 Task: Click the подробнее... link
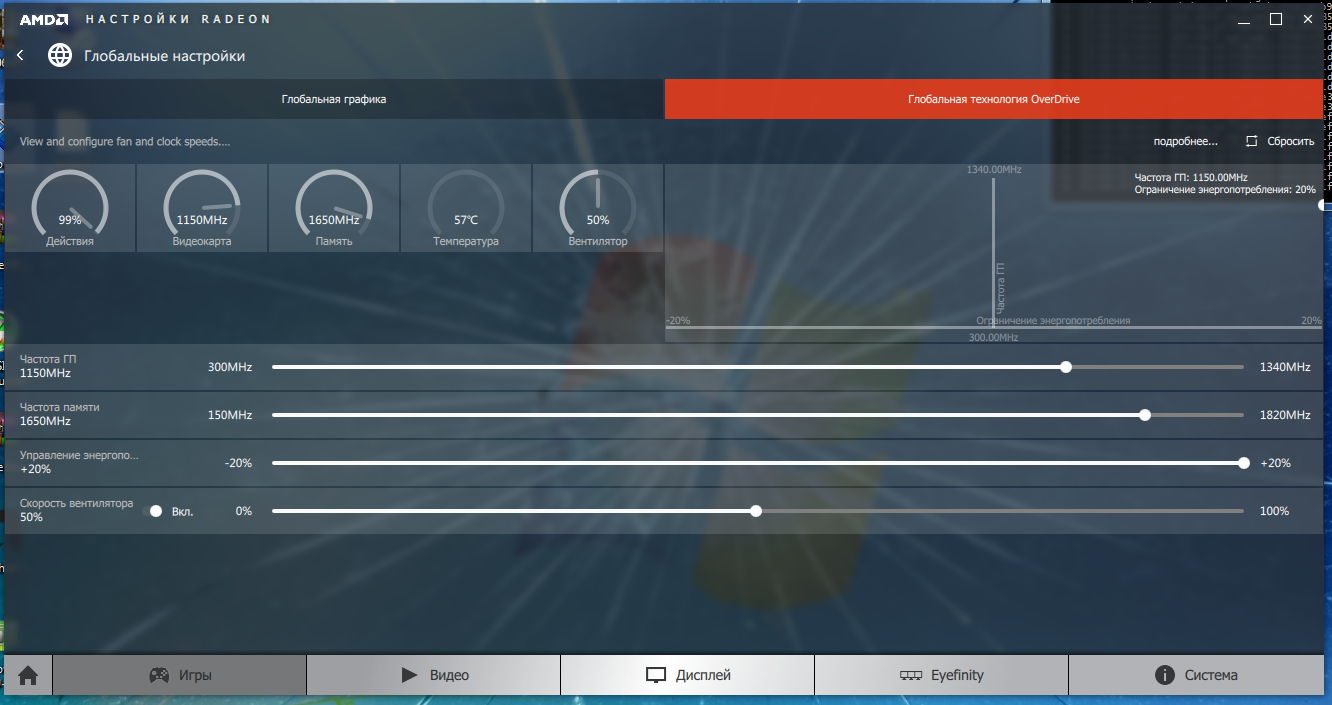[x=1185, y=142]
